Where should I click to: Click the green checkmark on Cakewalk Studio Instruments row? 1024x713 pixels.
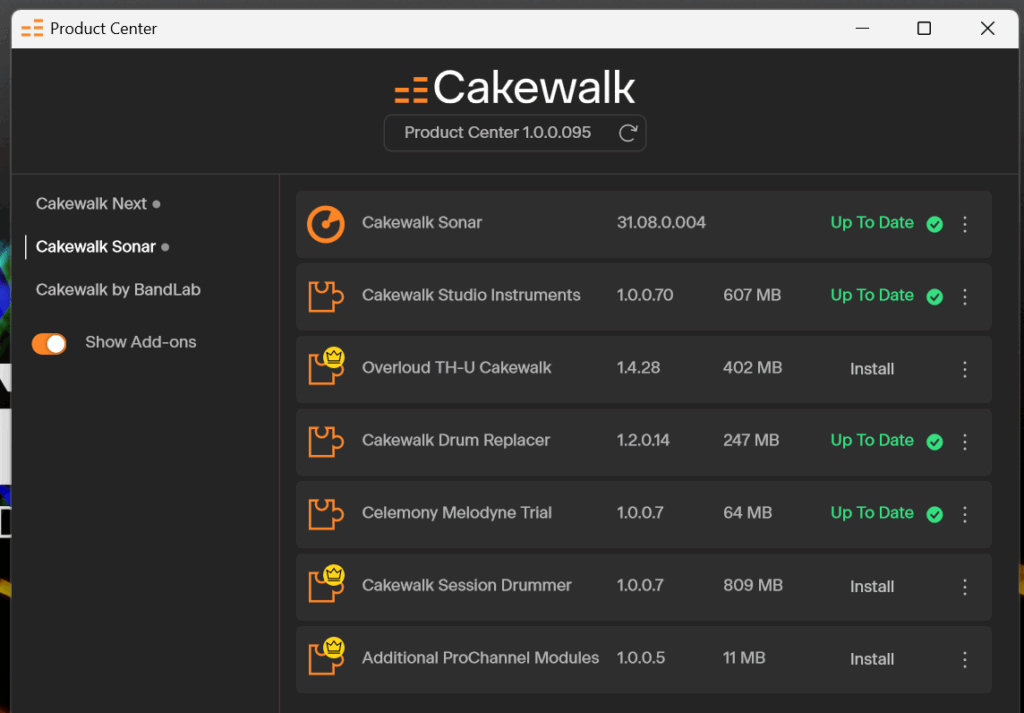point(935,297)
